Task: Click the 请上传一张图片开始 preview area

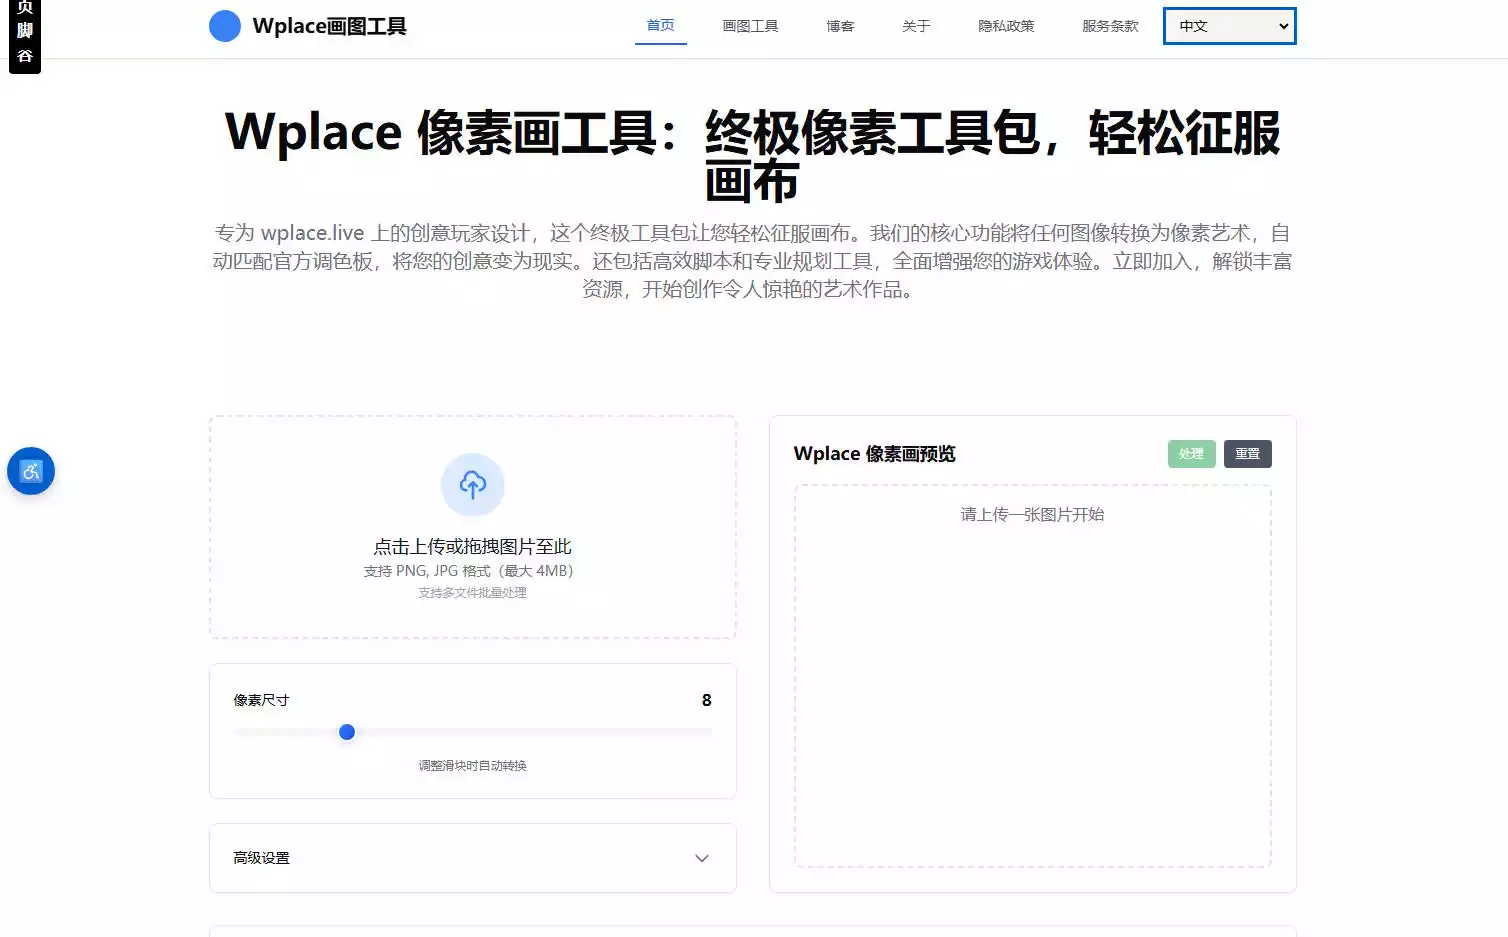Action: [x=1033, y=676]
